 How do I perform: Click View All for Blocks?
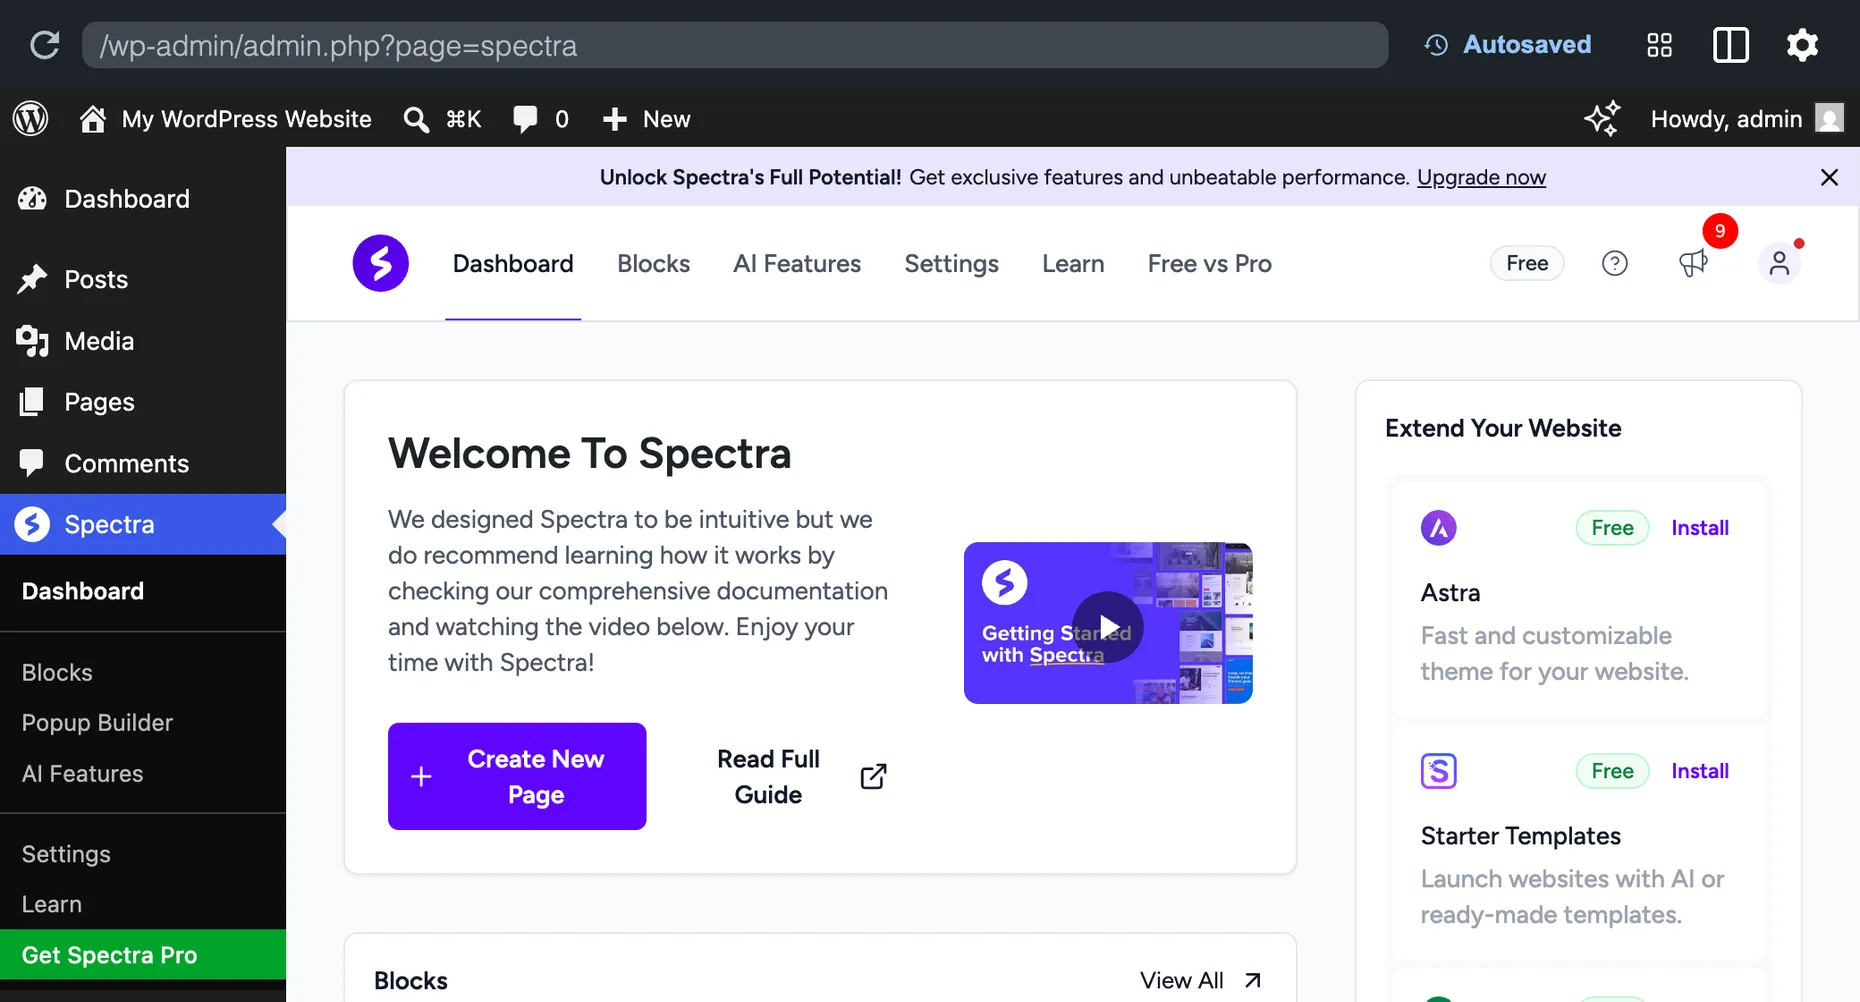point(1181,980)
